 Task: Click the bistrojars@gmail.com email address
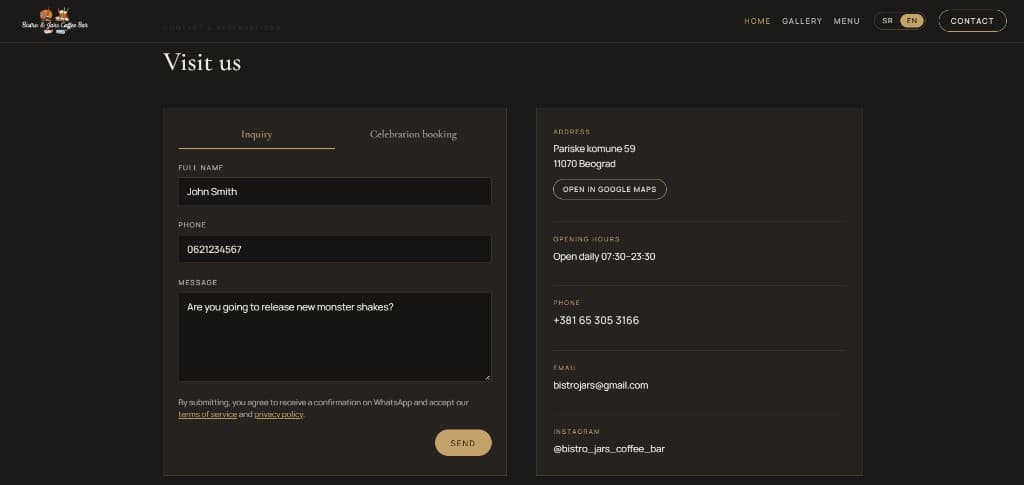point(601,385)
